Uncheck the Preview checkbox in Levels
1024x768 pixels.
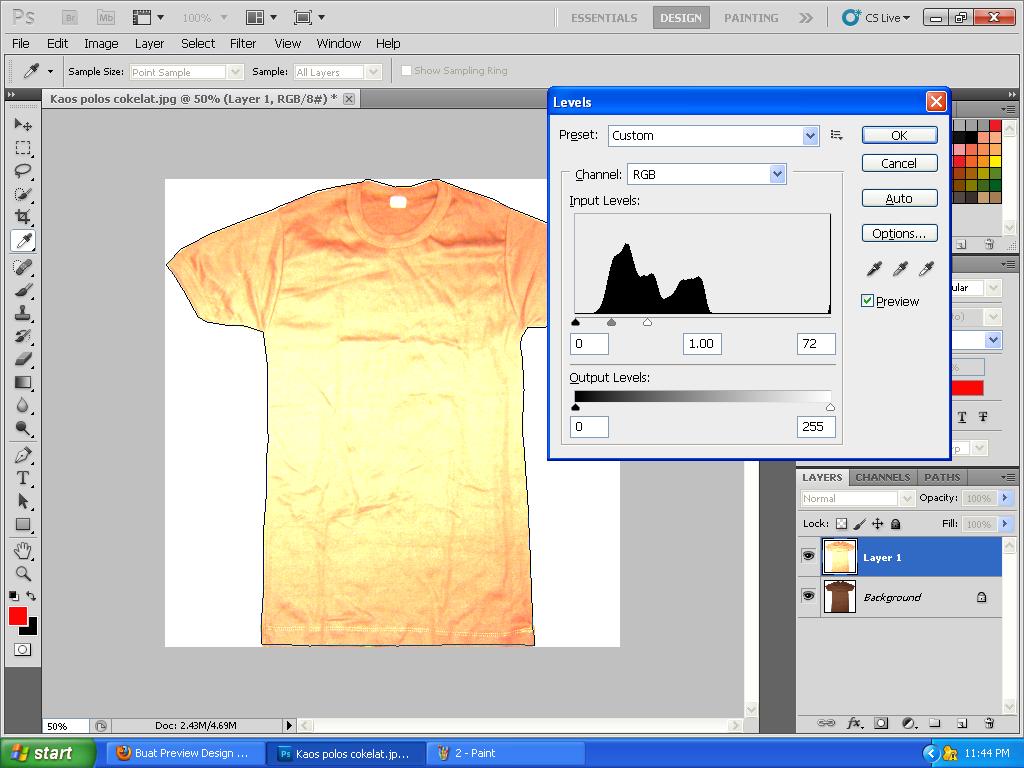[x=868, y=301]
